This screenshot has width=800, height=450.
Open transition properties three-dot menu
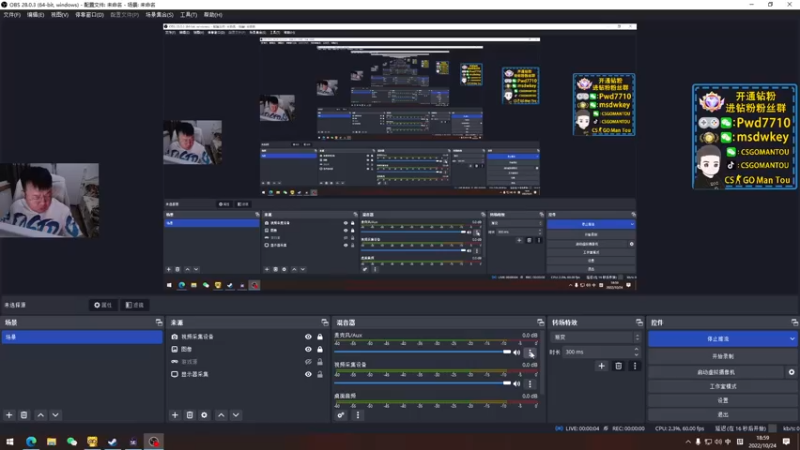click(x=635, y=366)
